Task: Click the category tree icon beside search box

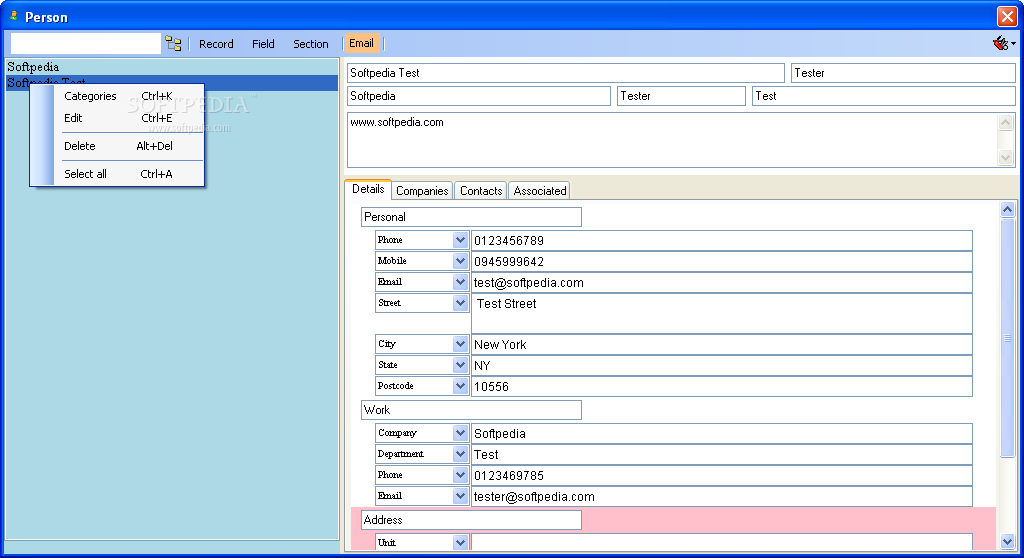Action: (173, 44)
